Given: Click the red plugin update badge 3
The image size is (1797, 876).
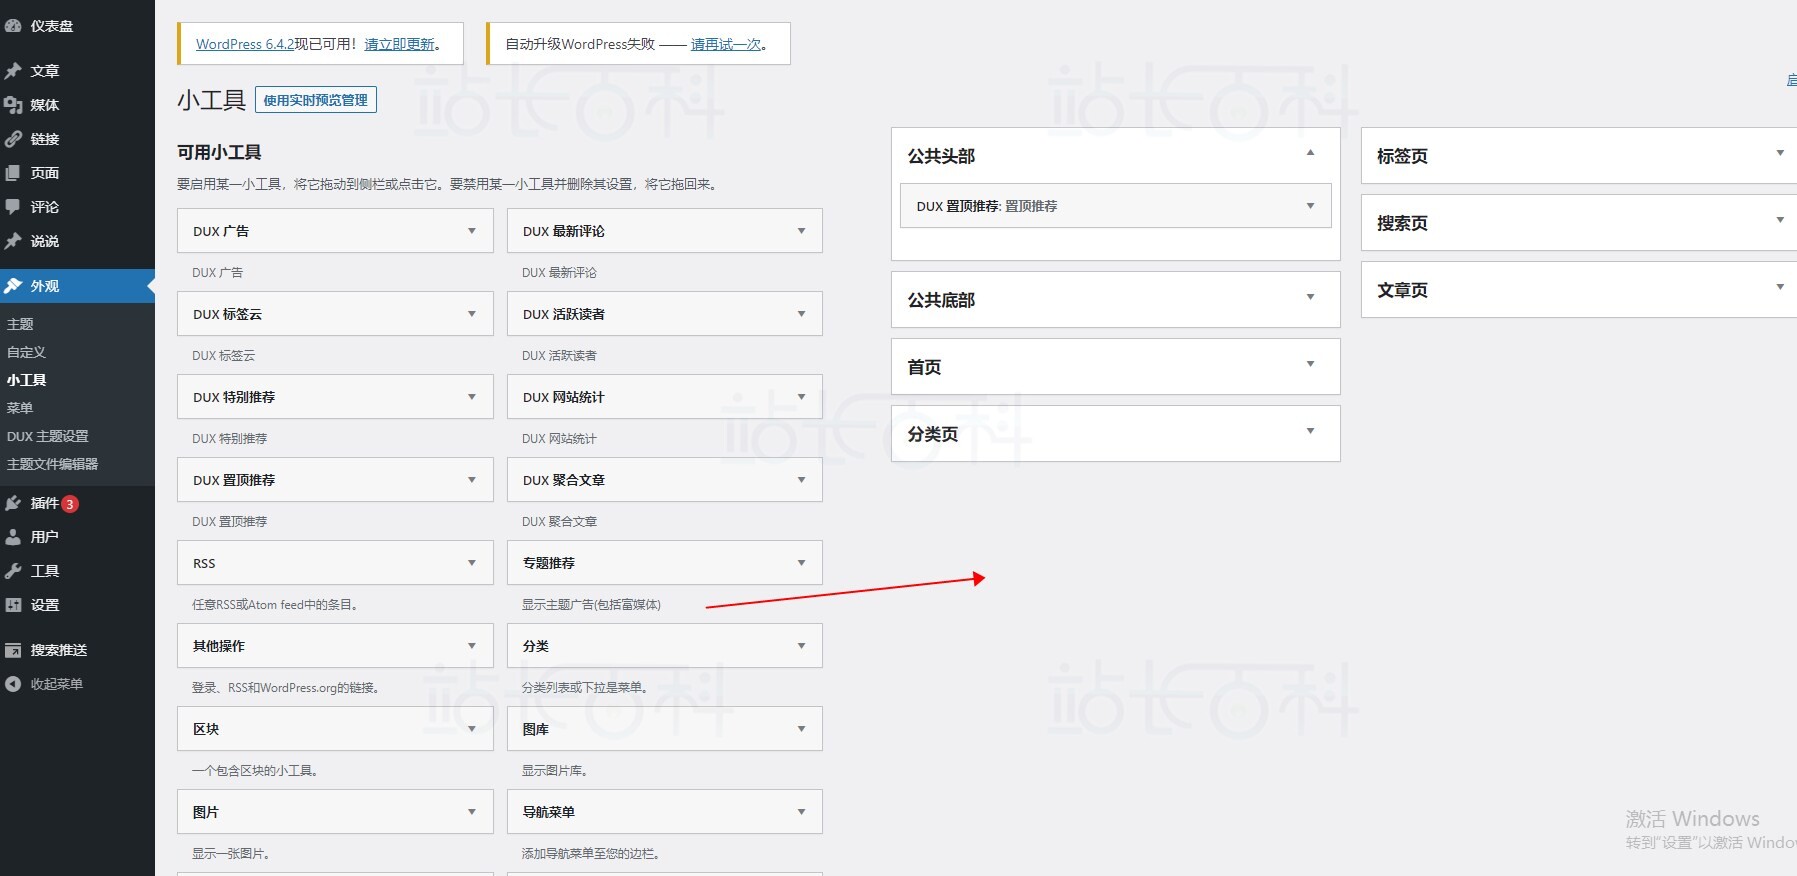Looking at the screenshot, I should (70, 504).
